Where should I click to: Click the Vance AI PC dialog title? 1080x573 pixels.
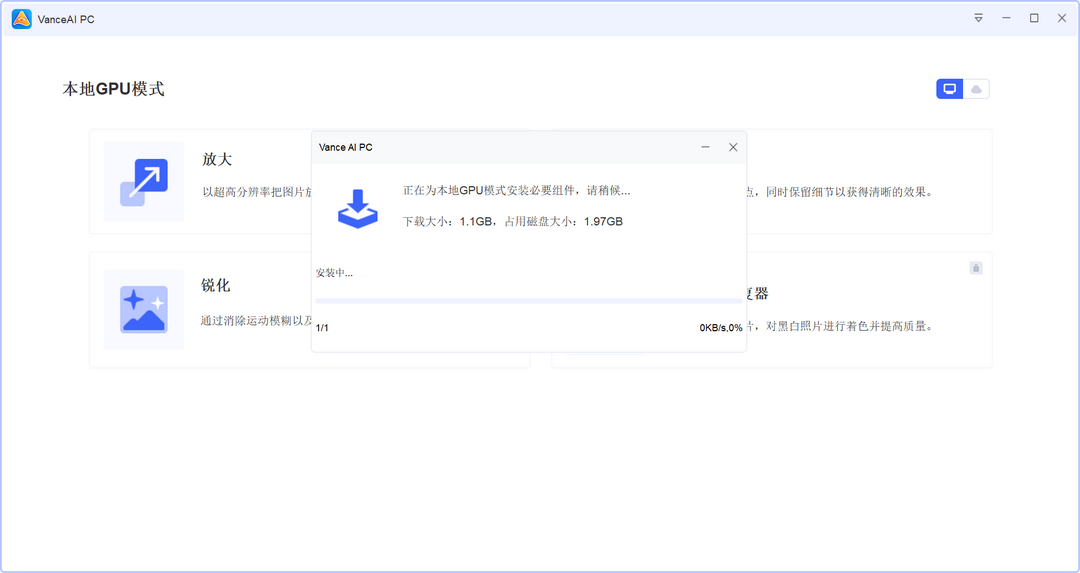[x=346, y=147]
